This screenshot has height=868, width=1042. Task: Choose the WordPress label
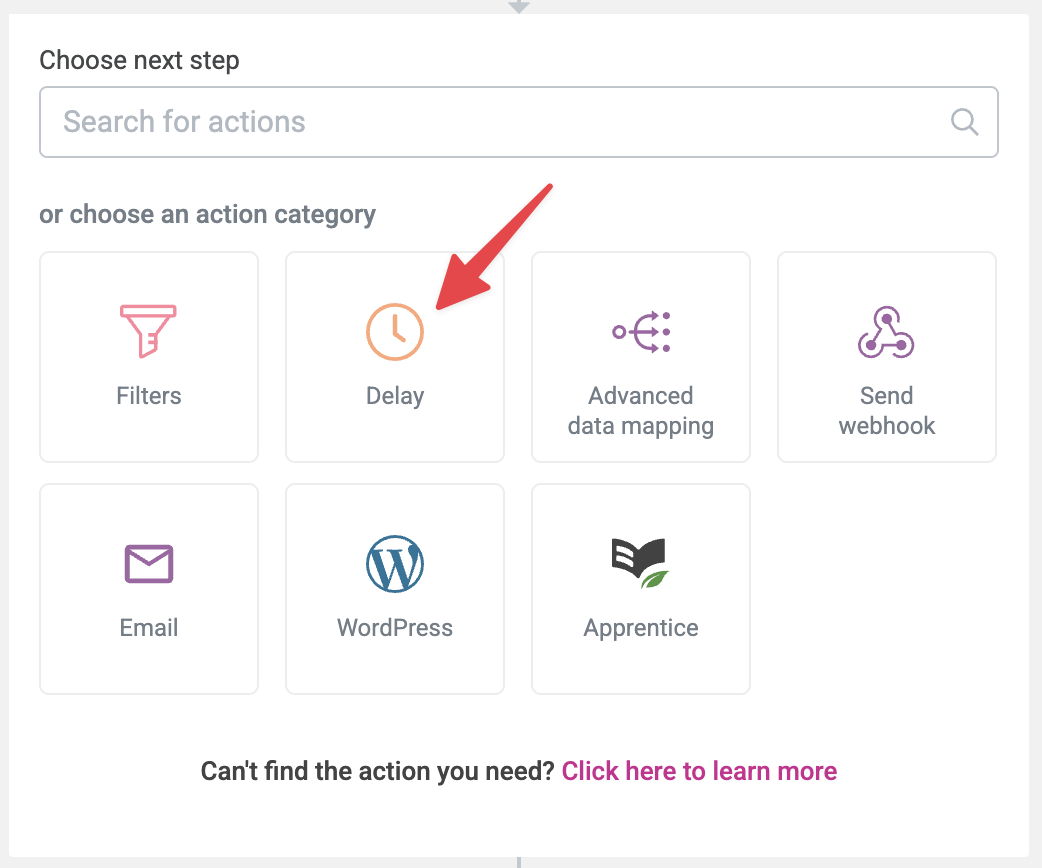[x=395, y=628]
